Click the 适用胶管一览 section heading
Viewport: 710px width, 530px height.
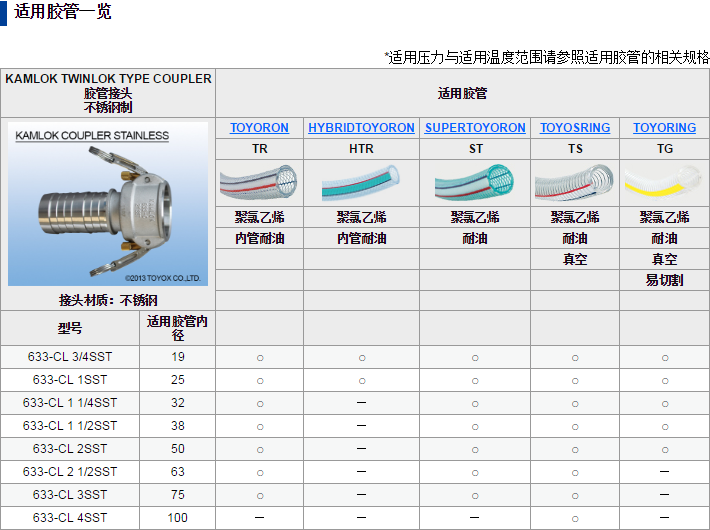(x=62, y=11)
